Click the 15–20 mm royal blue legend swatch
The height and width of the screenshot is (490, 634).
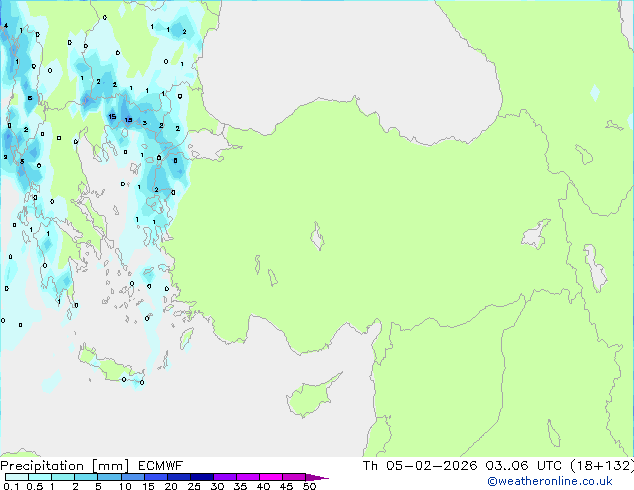(x=156, y=477)
